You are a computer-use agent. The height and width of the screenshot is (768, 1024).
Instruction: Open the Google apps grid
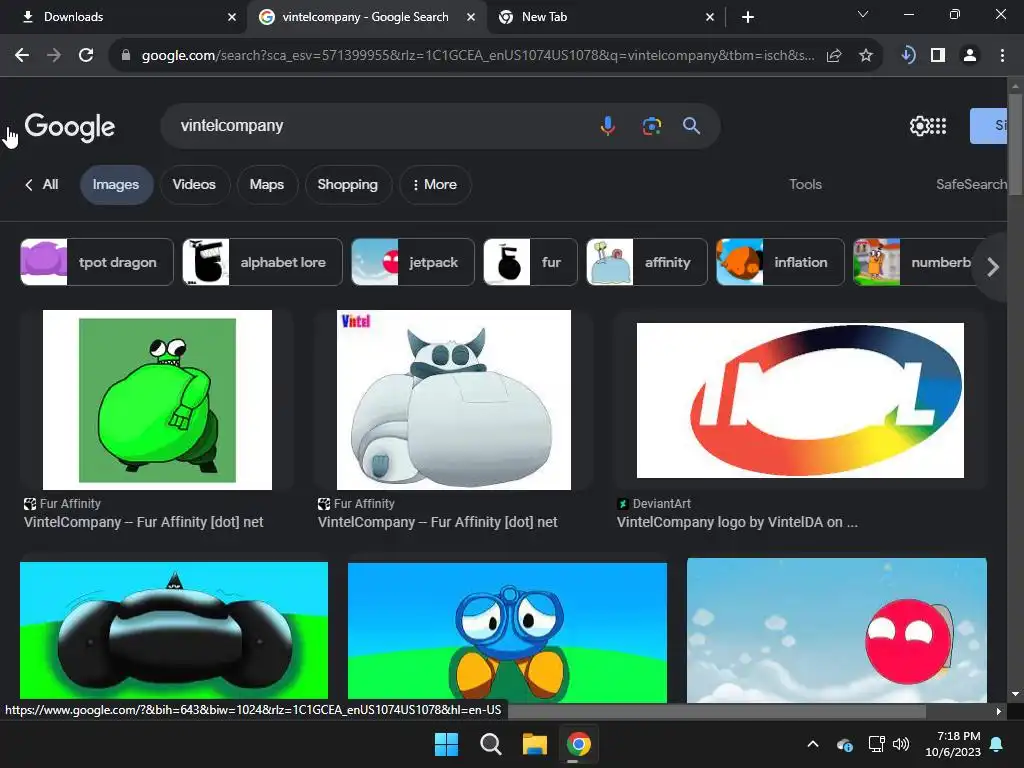click(938, 125)
